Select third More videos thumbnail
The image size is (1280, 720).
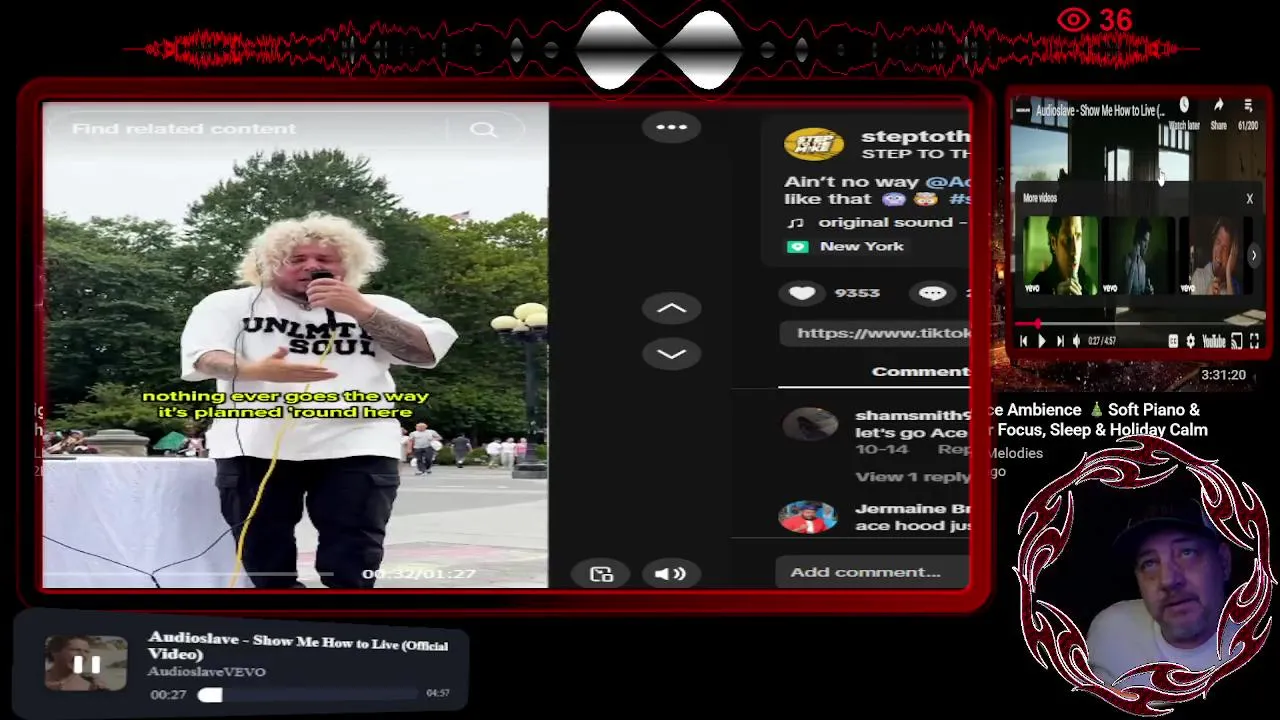click(x=1216, y=255)
